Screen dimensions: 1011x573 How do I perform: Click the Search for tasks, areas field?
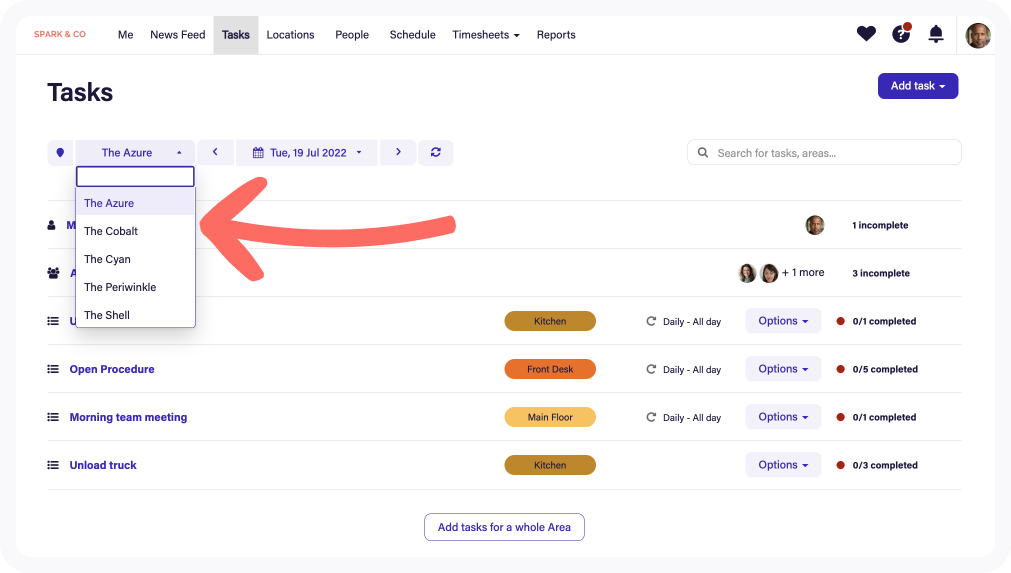pyautogui.click(x=824, y=153)
